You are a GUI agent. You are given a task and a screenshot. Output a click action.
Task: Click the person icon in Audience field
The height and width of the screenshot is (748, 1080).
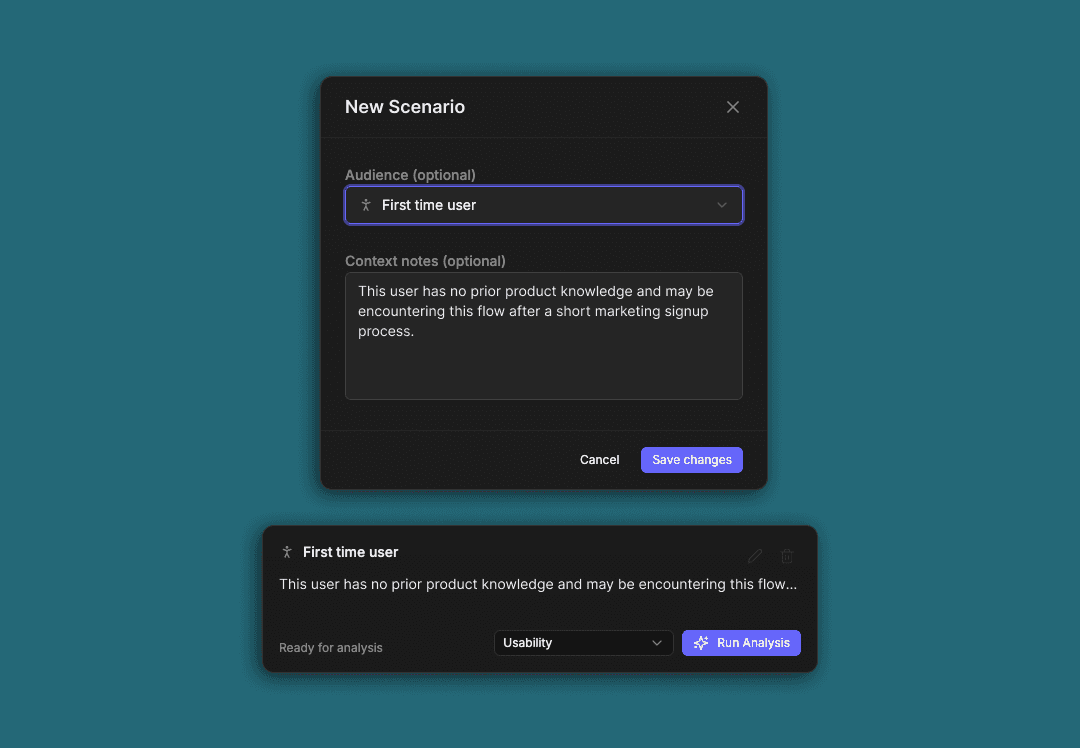pyautogui.click(x=366, y=205)
